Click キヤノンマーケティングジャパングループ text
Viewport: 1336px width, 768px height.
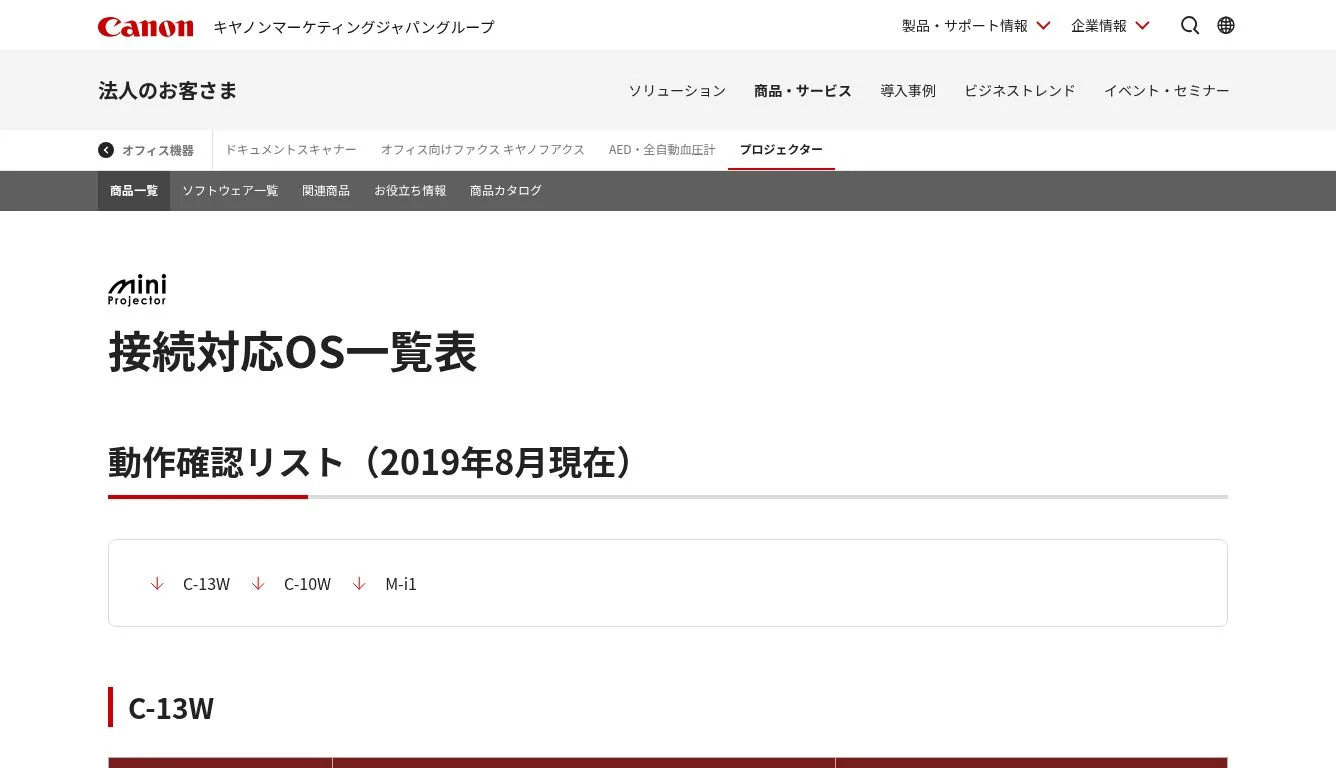click(x=354, y=27)
